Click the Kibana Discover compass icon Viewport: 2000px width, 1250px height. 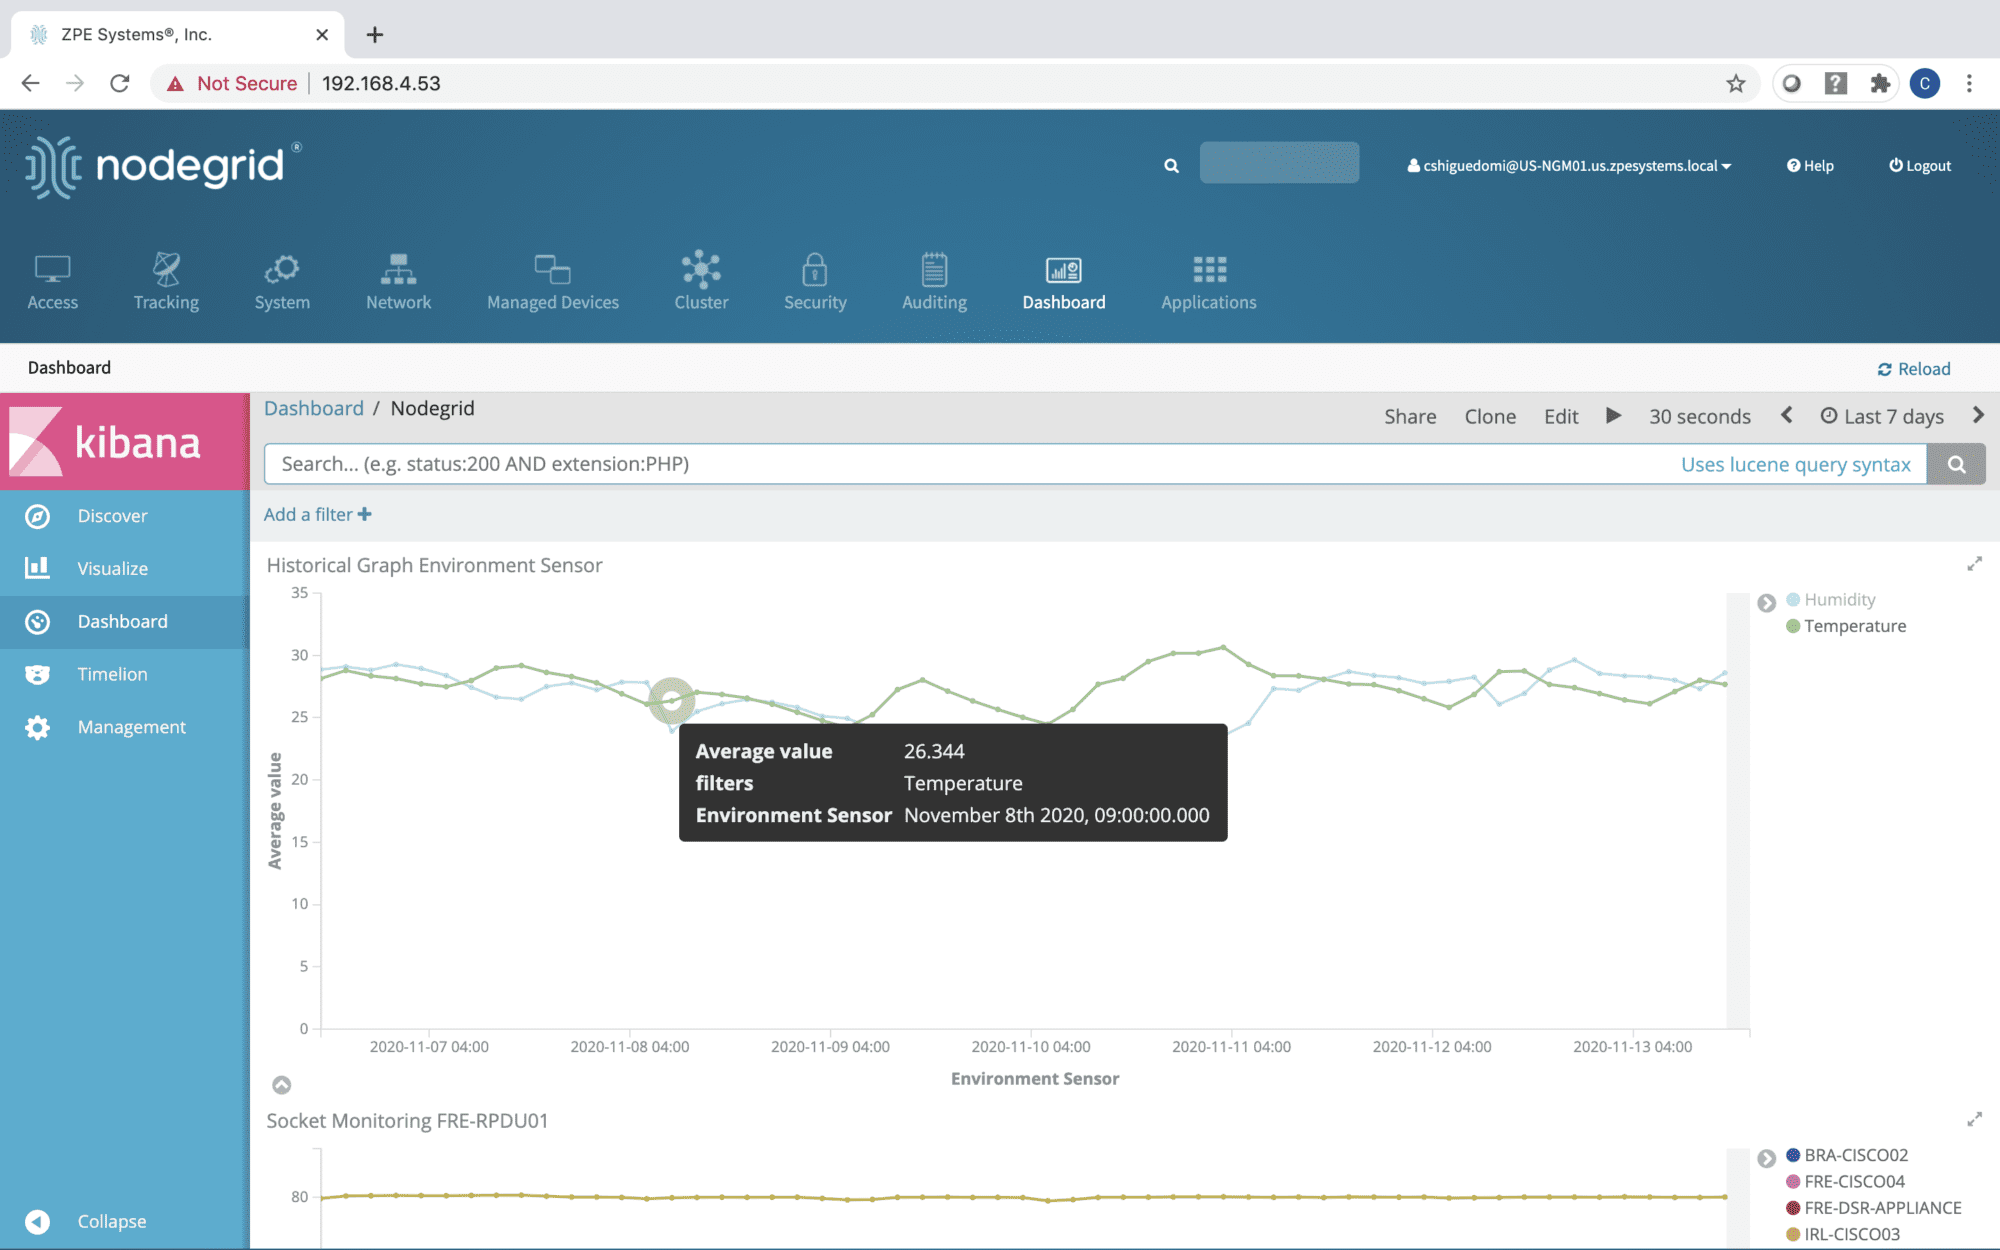38,516
